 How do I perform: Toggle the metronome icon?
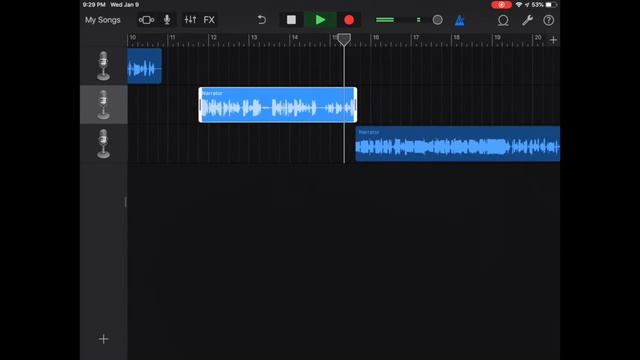460,20
